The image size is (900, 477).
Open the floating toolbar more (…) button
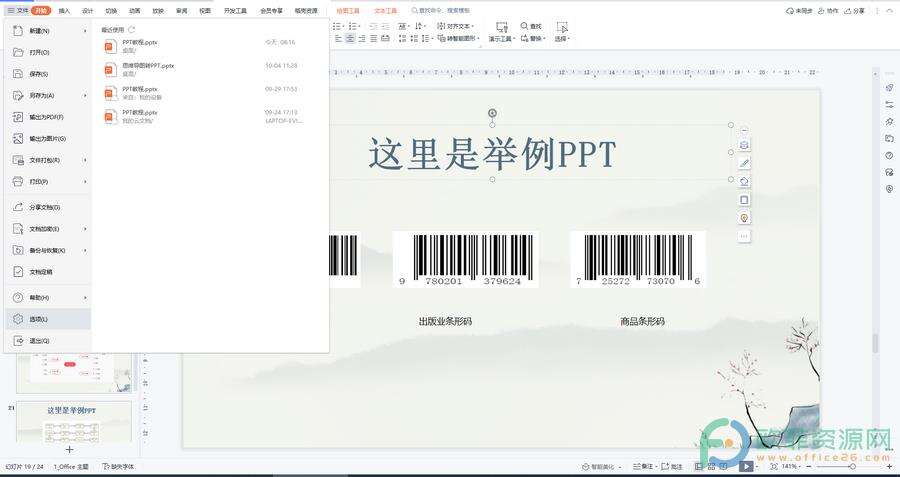[x=744, y=236]
